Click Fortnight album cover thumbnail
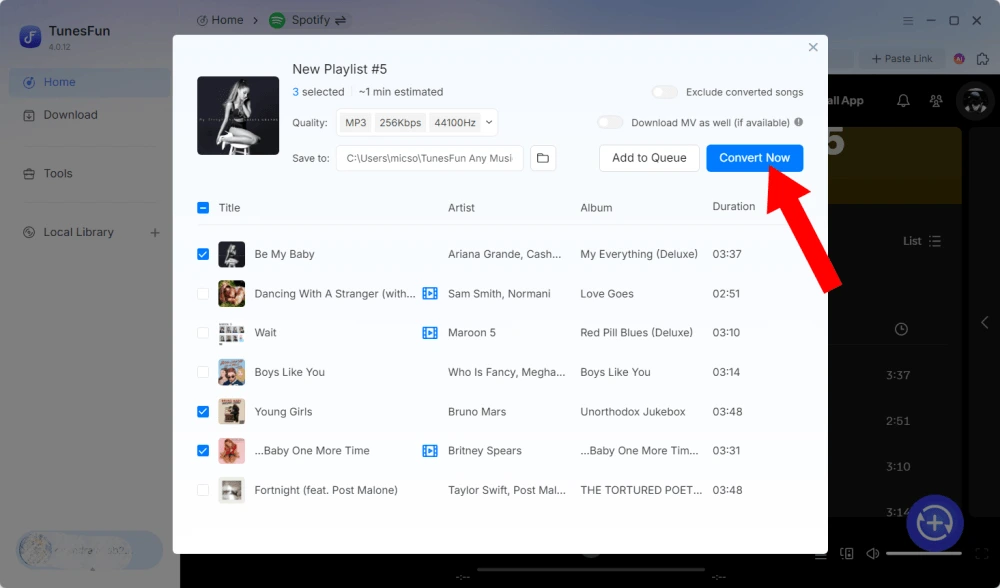The width and height of the screenshot is (1000, 588). [232, 490]
